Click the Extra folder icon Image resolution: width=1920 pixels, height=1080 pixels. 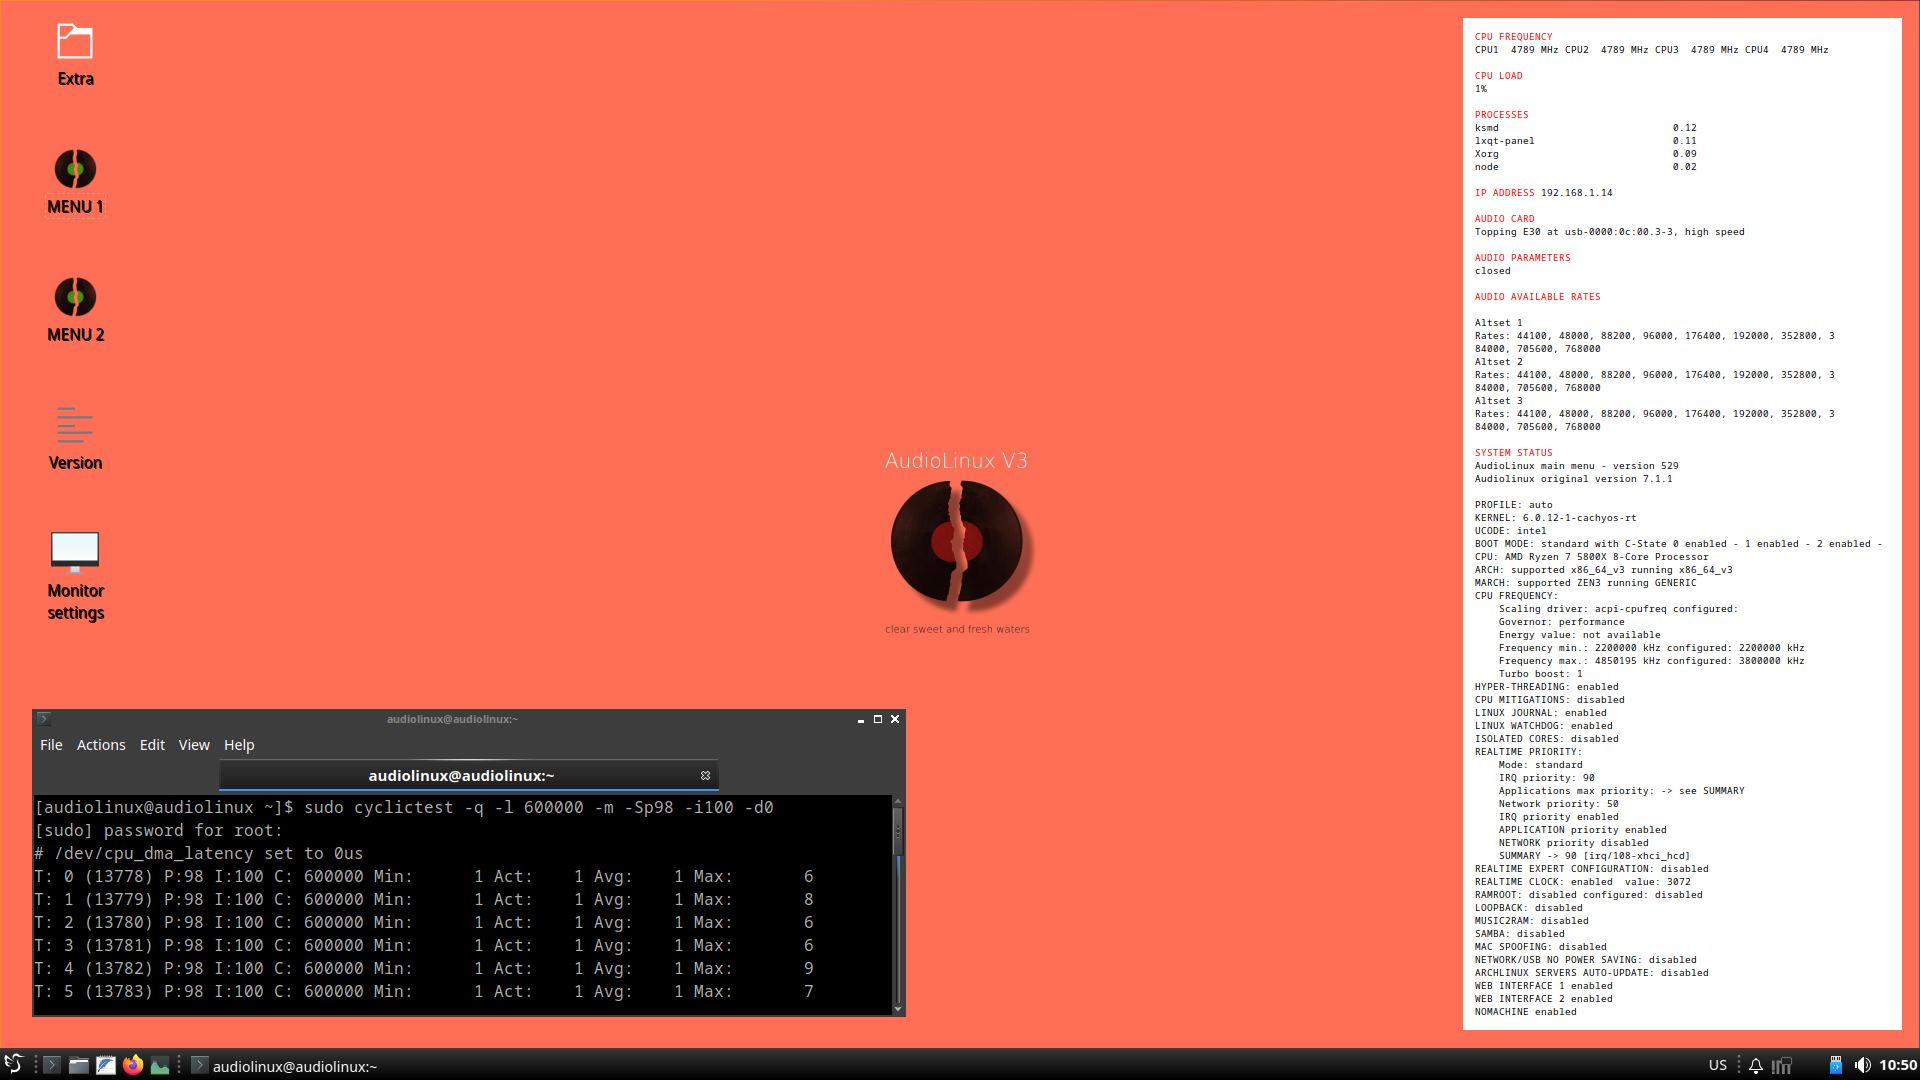tap(74, 41)
